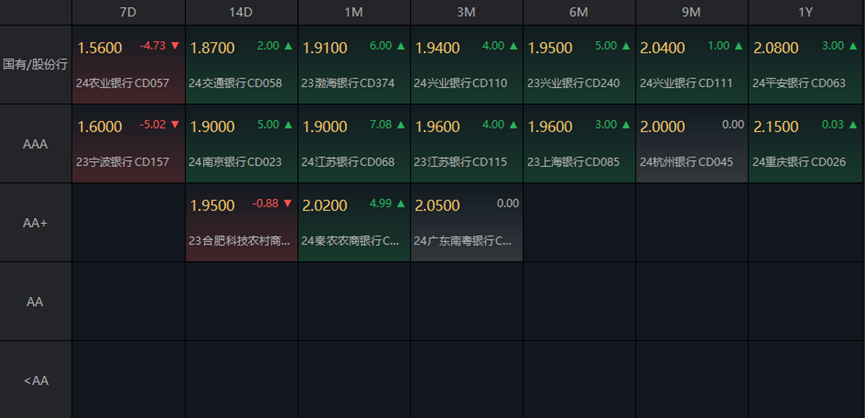Open the 24兴业银行CD110 cell
The height and width of the screenshot is (418, 865).
pos(467,65)
